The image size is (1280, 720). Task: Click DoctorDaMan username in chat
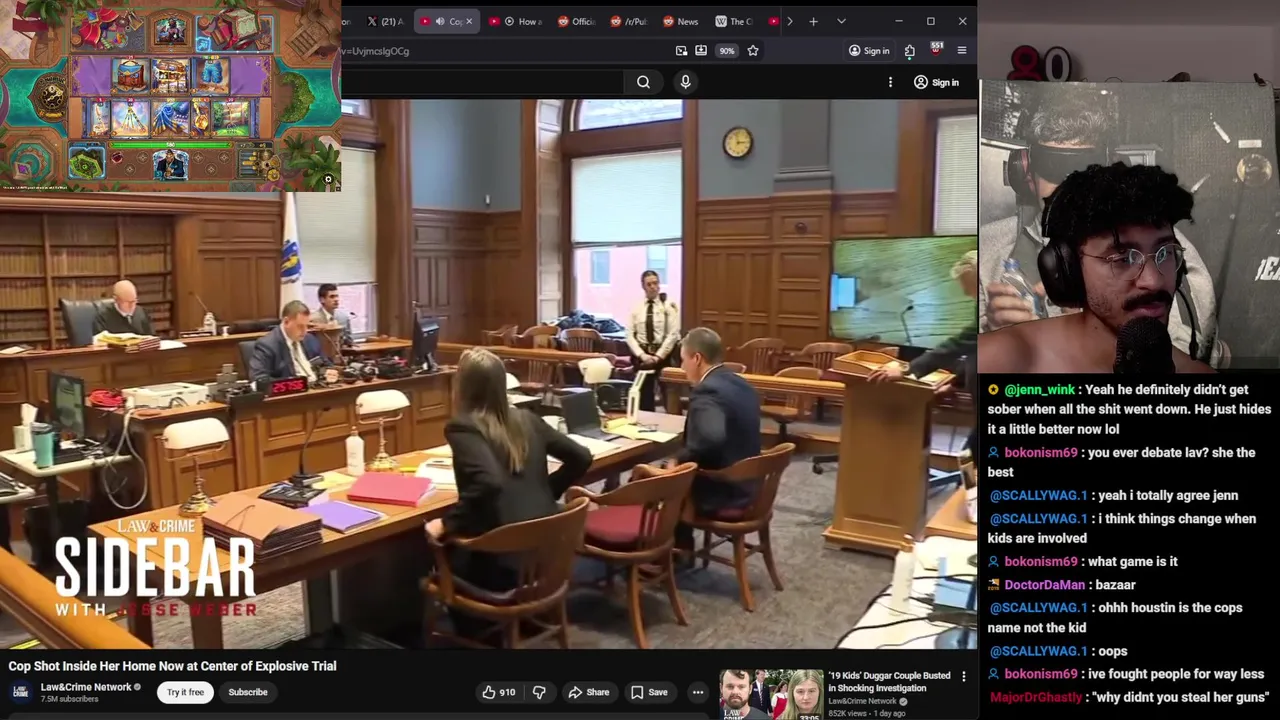(x=1044, y=585)
